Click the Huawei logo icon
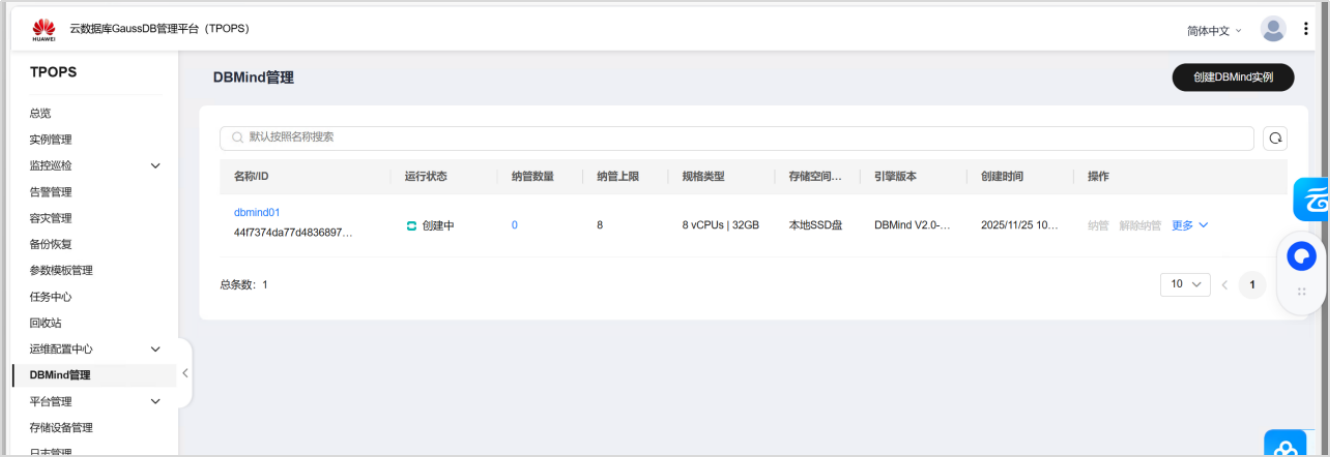 click(x=44, y=29)
